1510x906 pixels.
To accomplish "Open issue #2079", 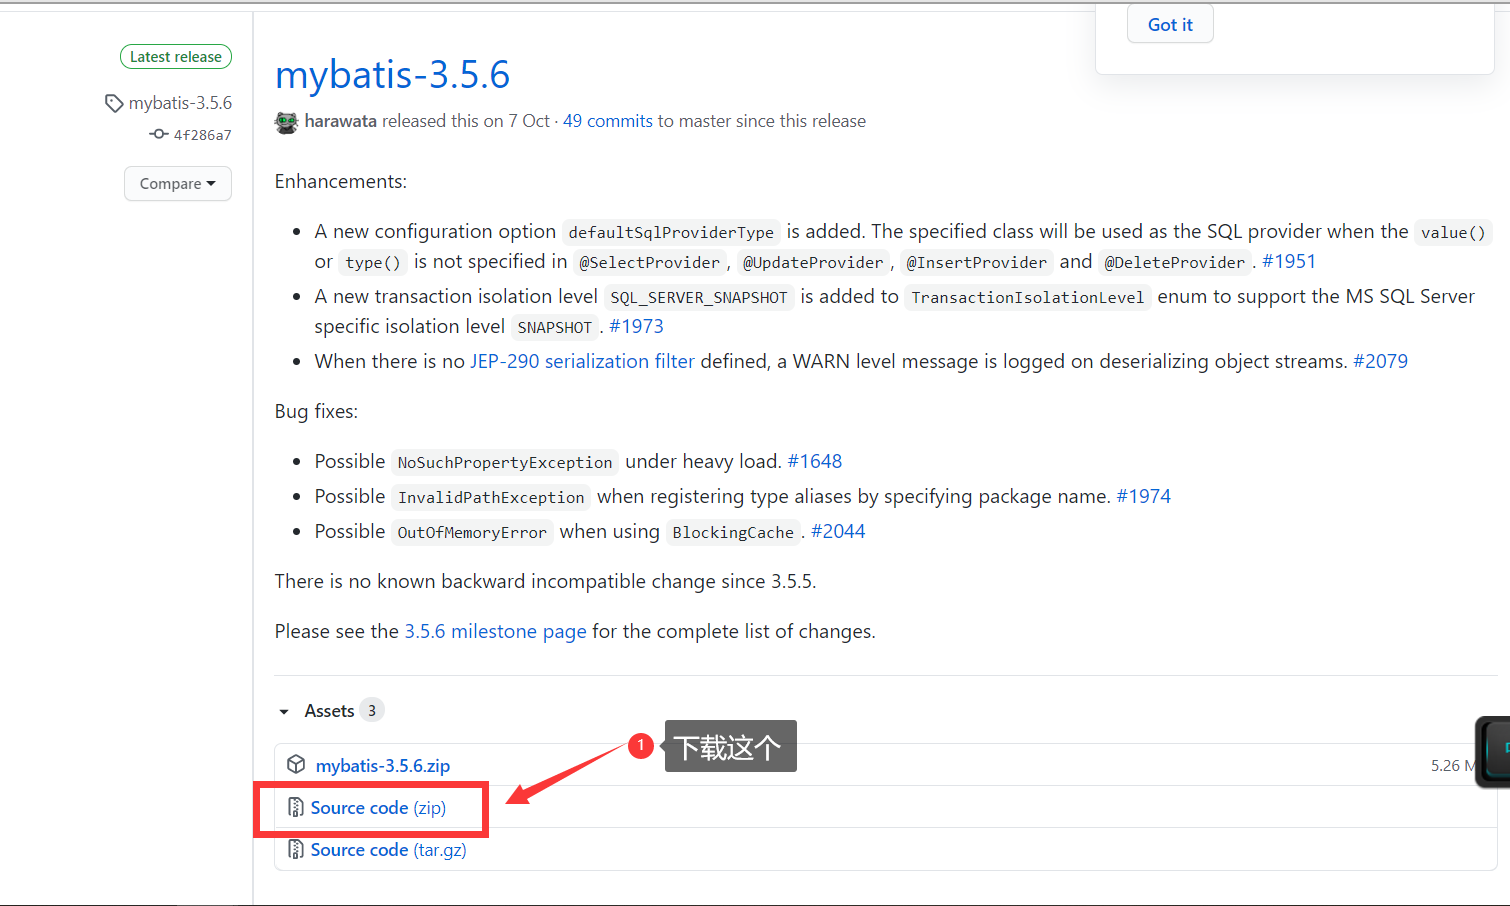I will (1380, 361).
